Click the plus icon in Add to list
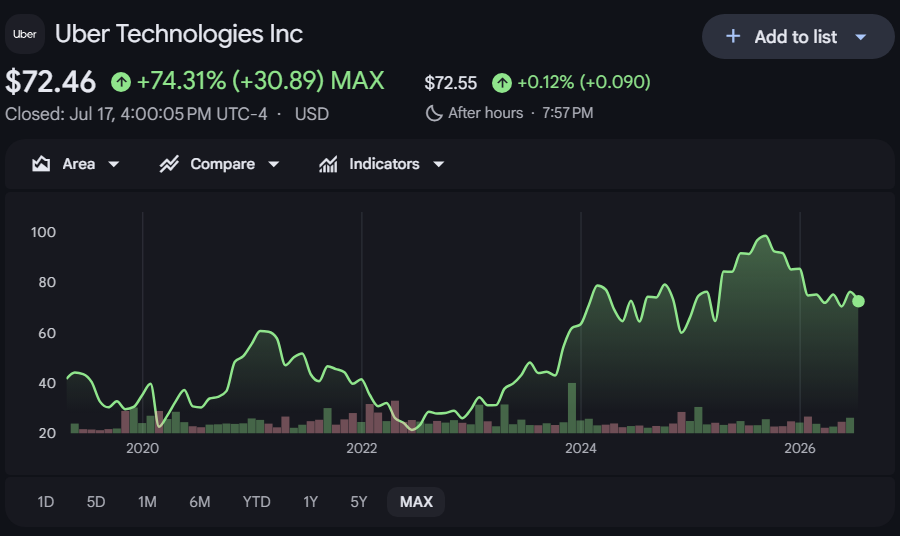This screenshot has width=900, height=536. pos(733,37)
